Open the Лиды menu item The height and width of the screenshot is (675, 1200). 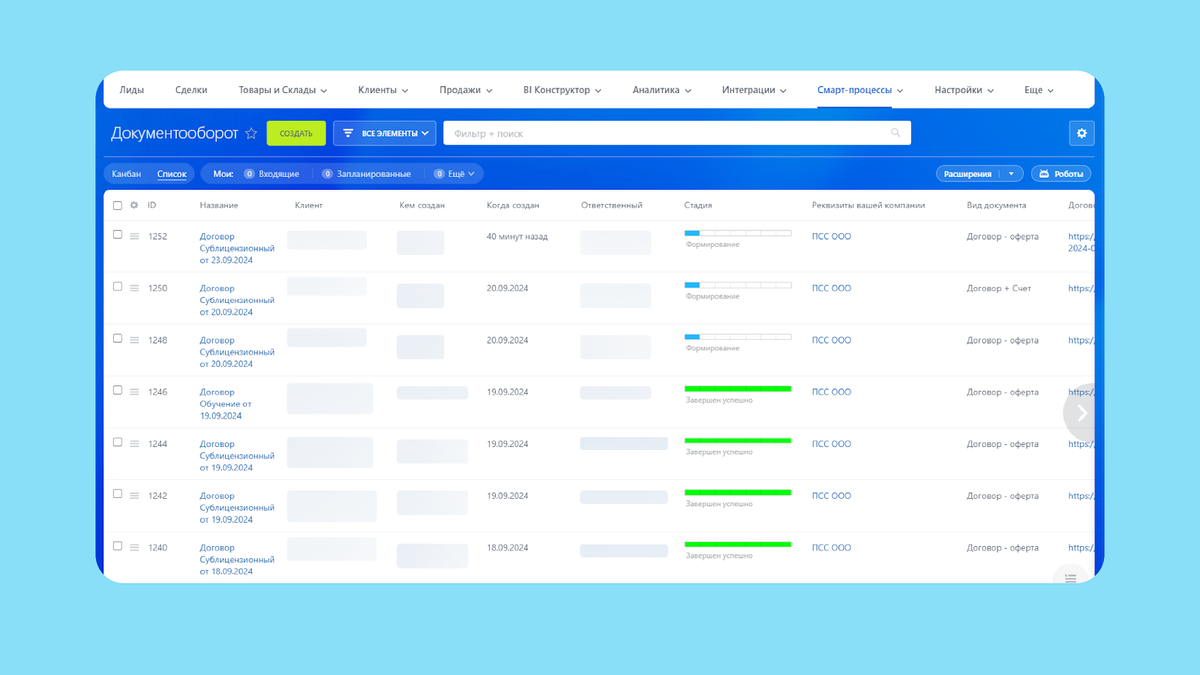132,90
